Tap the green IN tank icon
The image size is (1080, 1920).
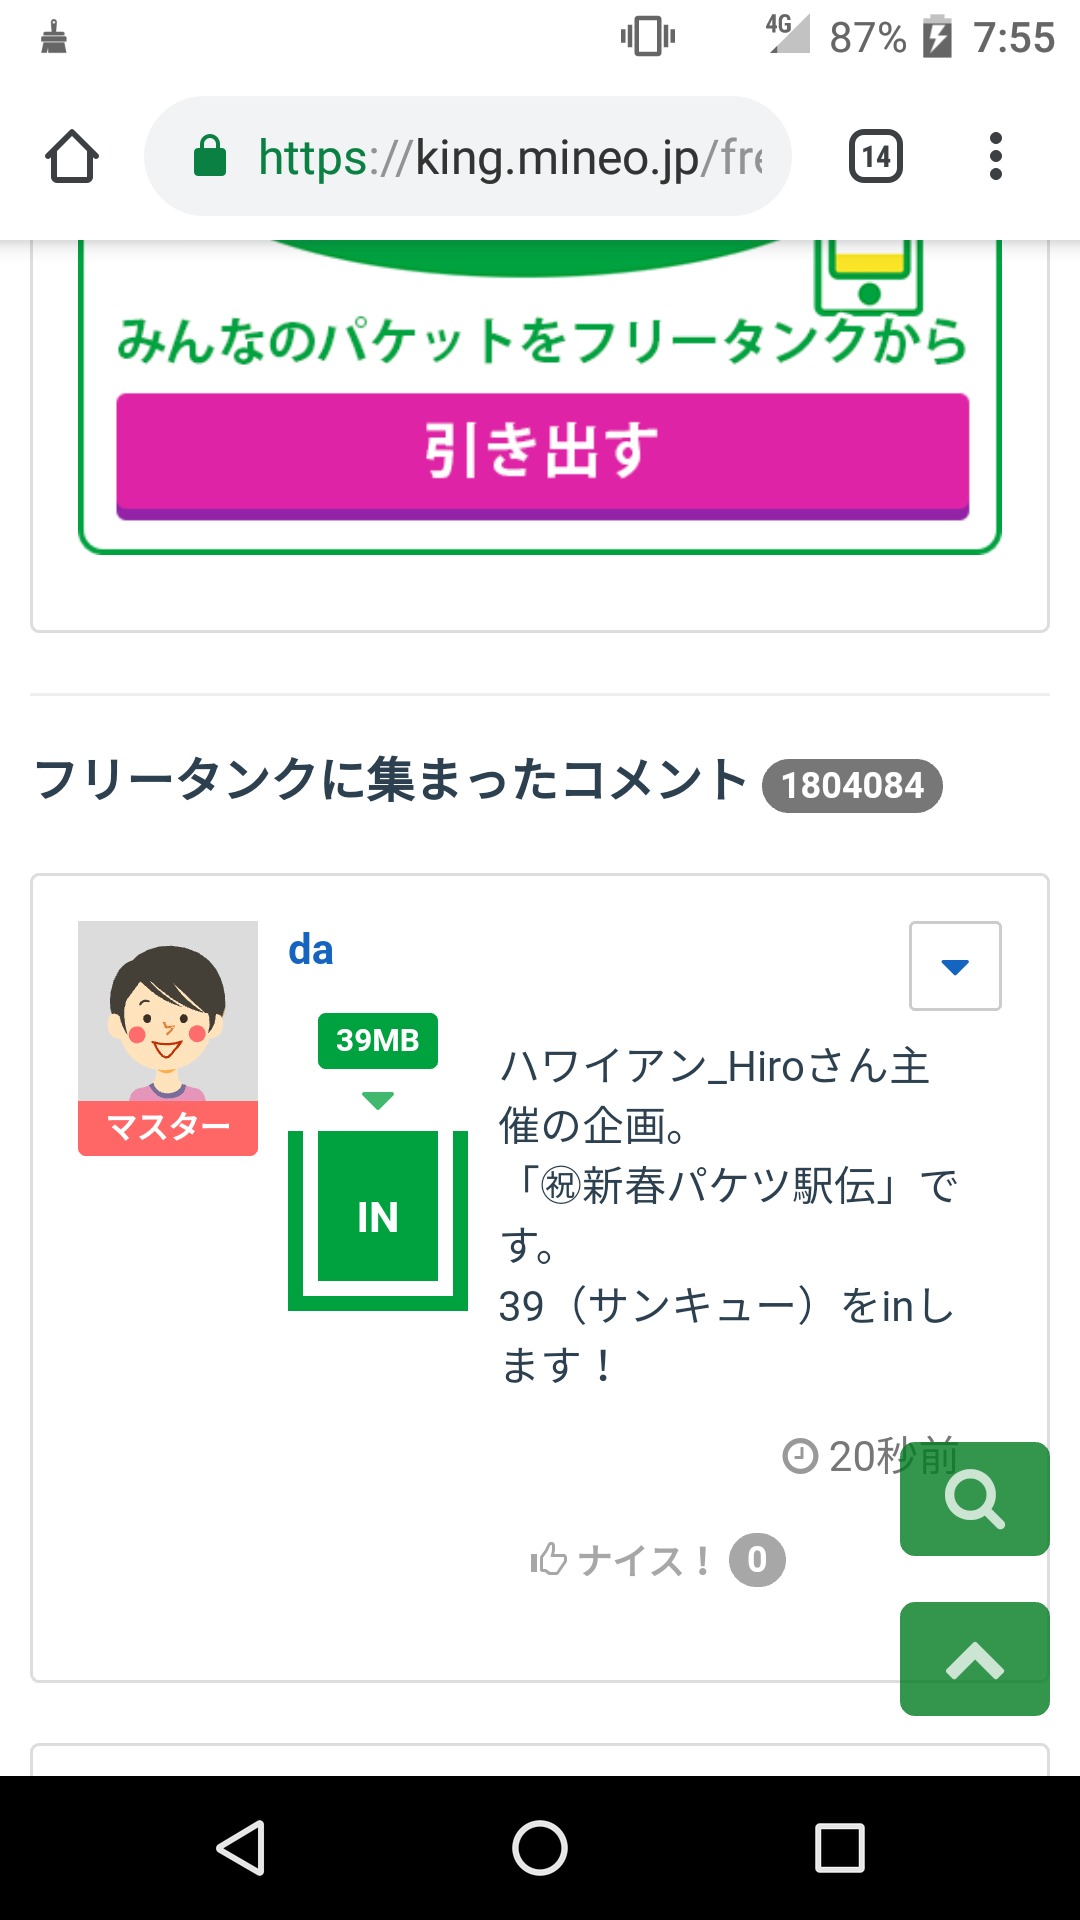(378, 1218)
